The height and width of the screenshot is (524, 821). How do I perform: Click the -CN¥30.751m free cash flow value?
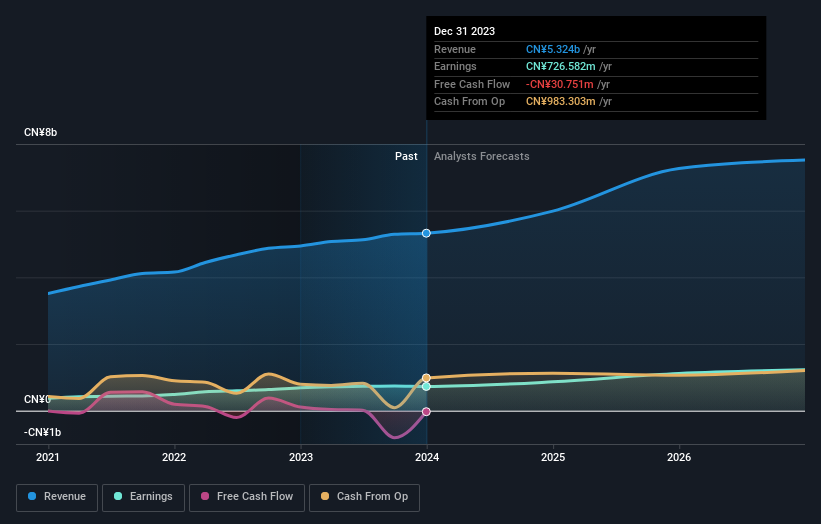[x=560, y=84]
